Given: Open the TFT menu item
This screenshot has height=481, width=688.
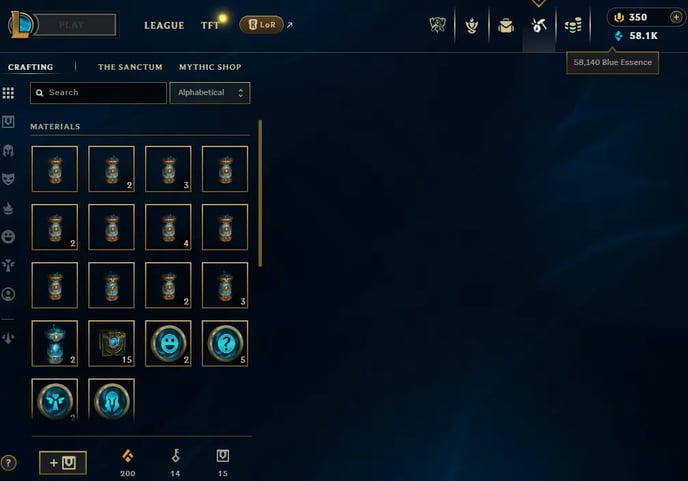Looking at the screenshot, I should tap(210, 25).
